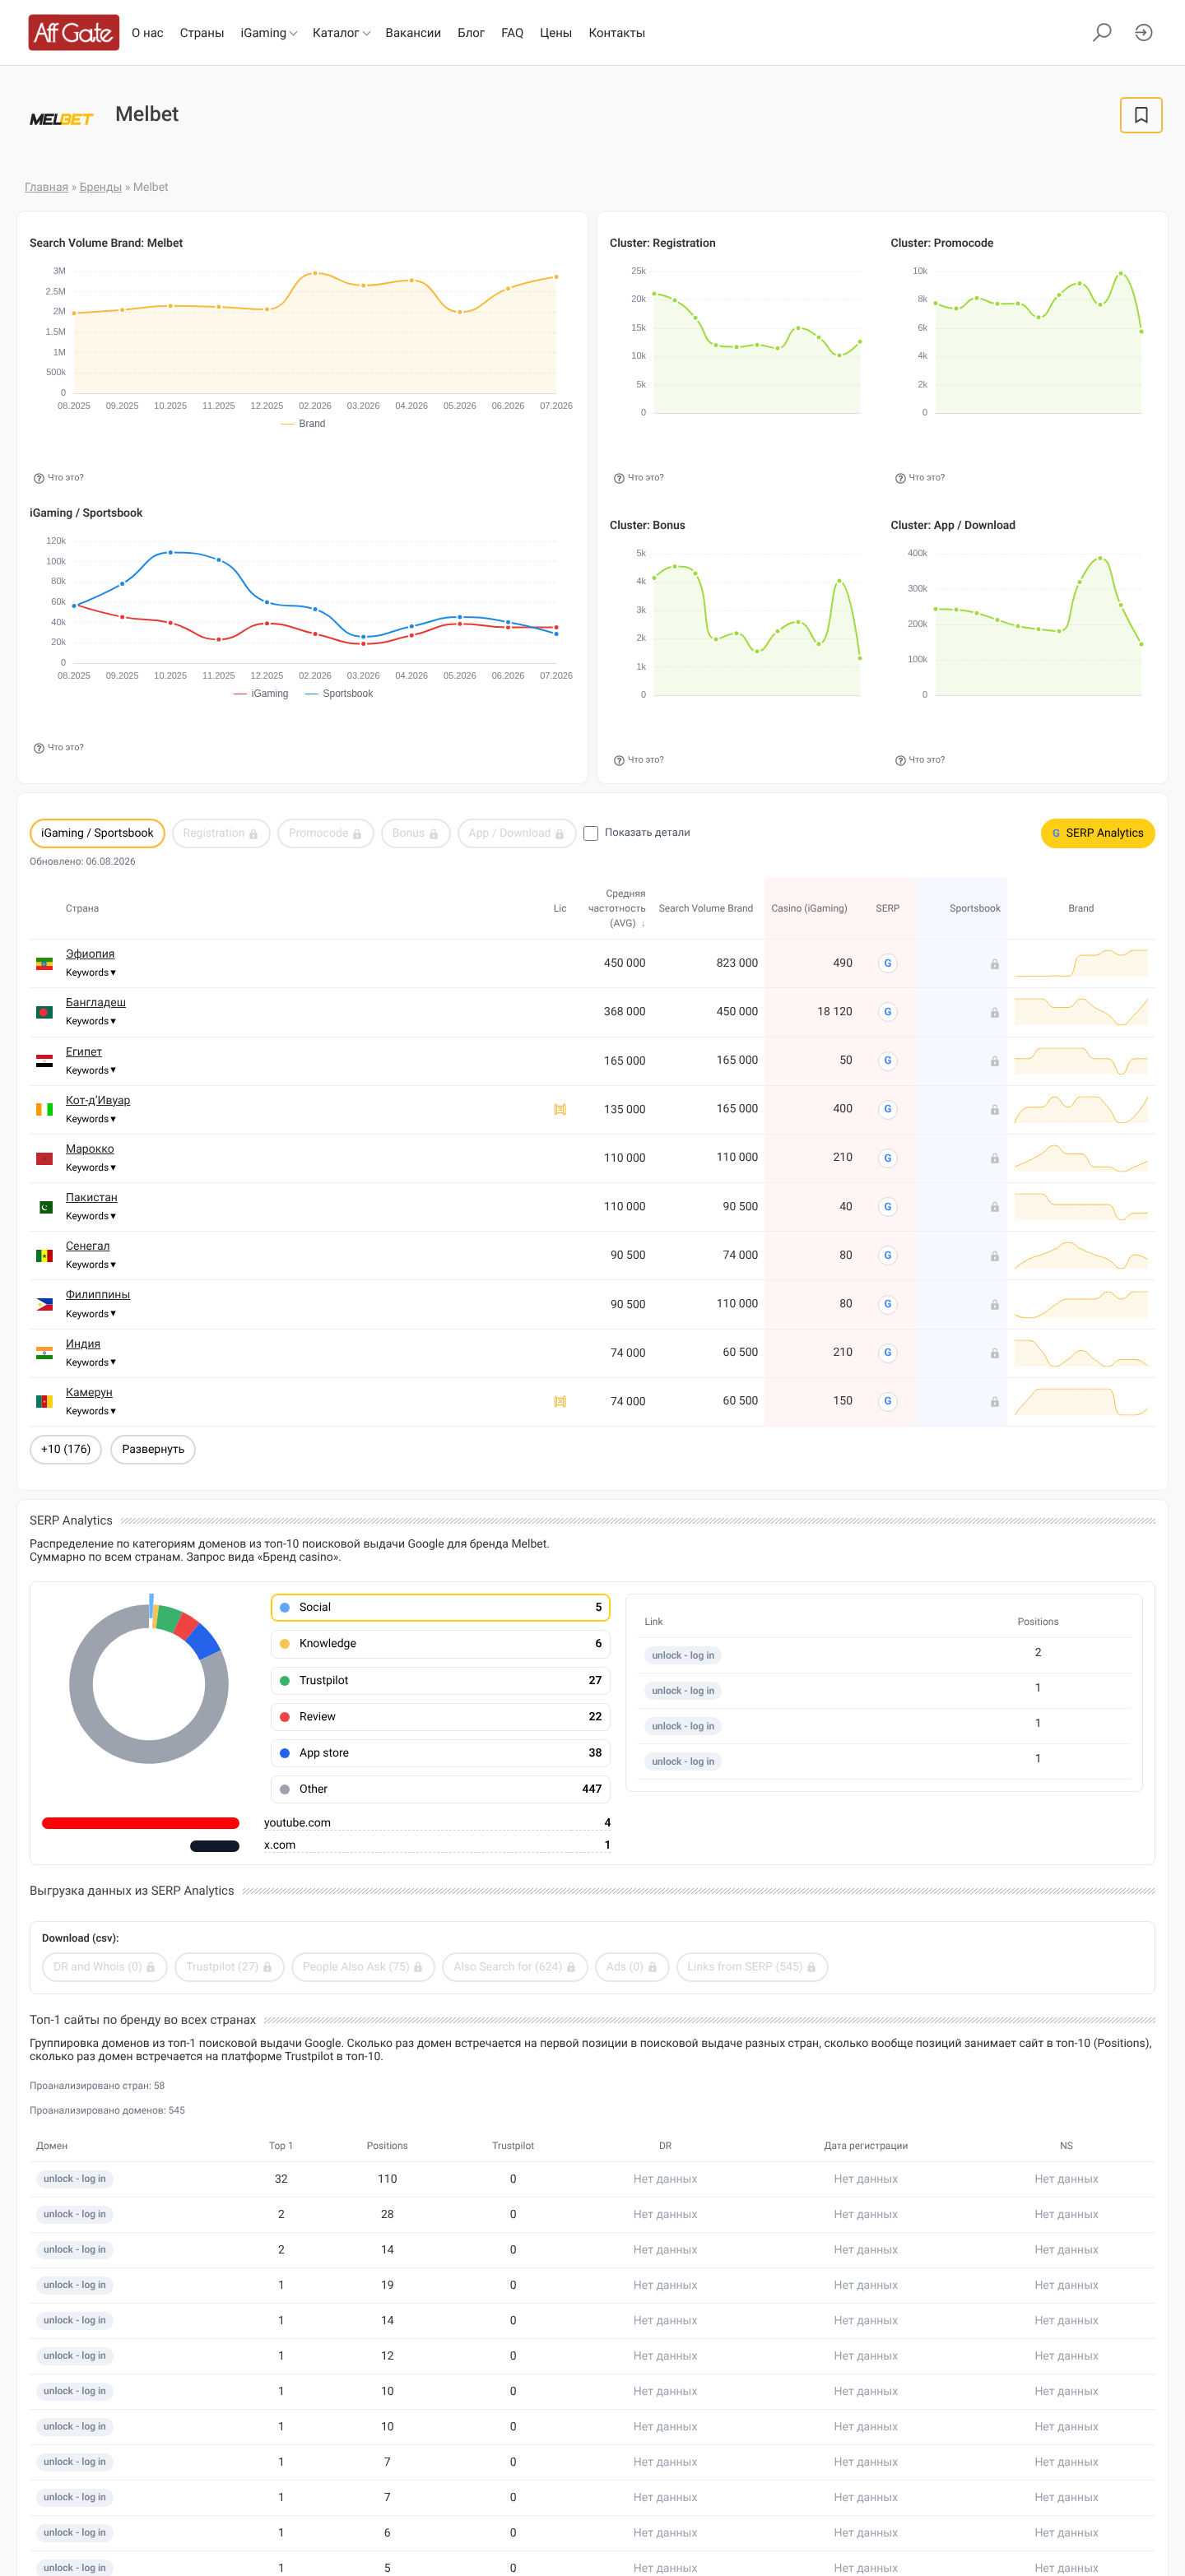Bookmark the Melbet brand page
Viewport: 1185px width, 2576px height.
1141,115
